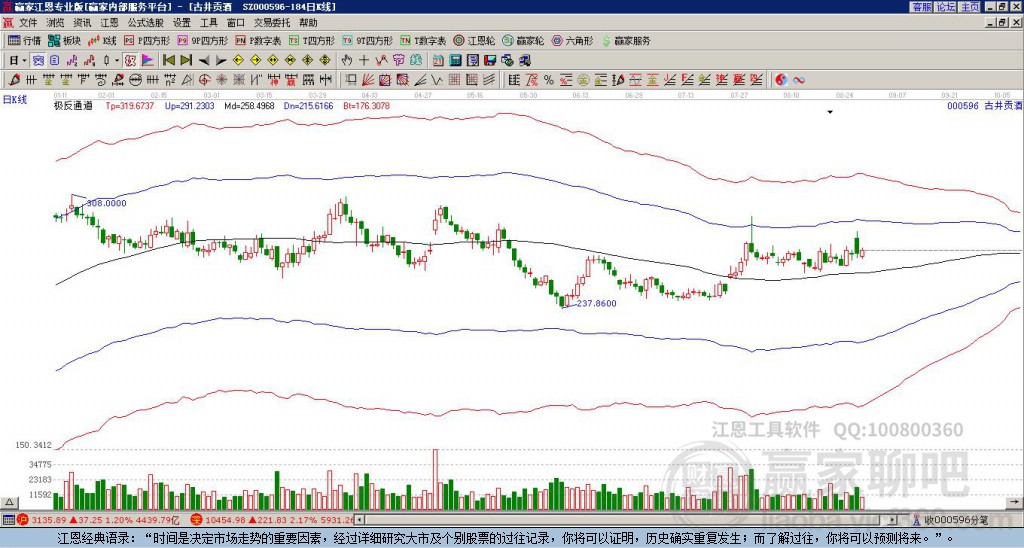Click the Shenzhen index 10454.98 status entry

tap(272, 520)
